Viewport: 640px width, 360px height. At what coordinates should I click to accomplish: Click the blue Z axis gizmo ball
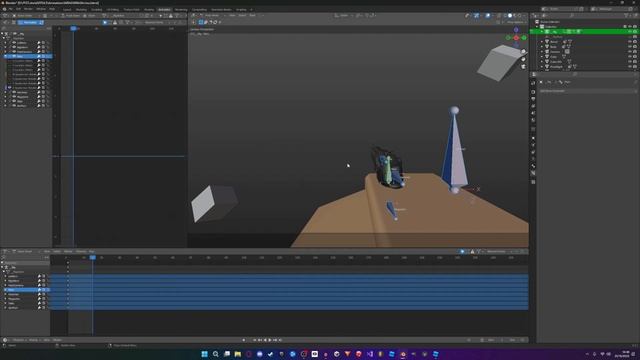(x=516, y=30)
